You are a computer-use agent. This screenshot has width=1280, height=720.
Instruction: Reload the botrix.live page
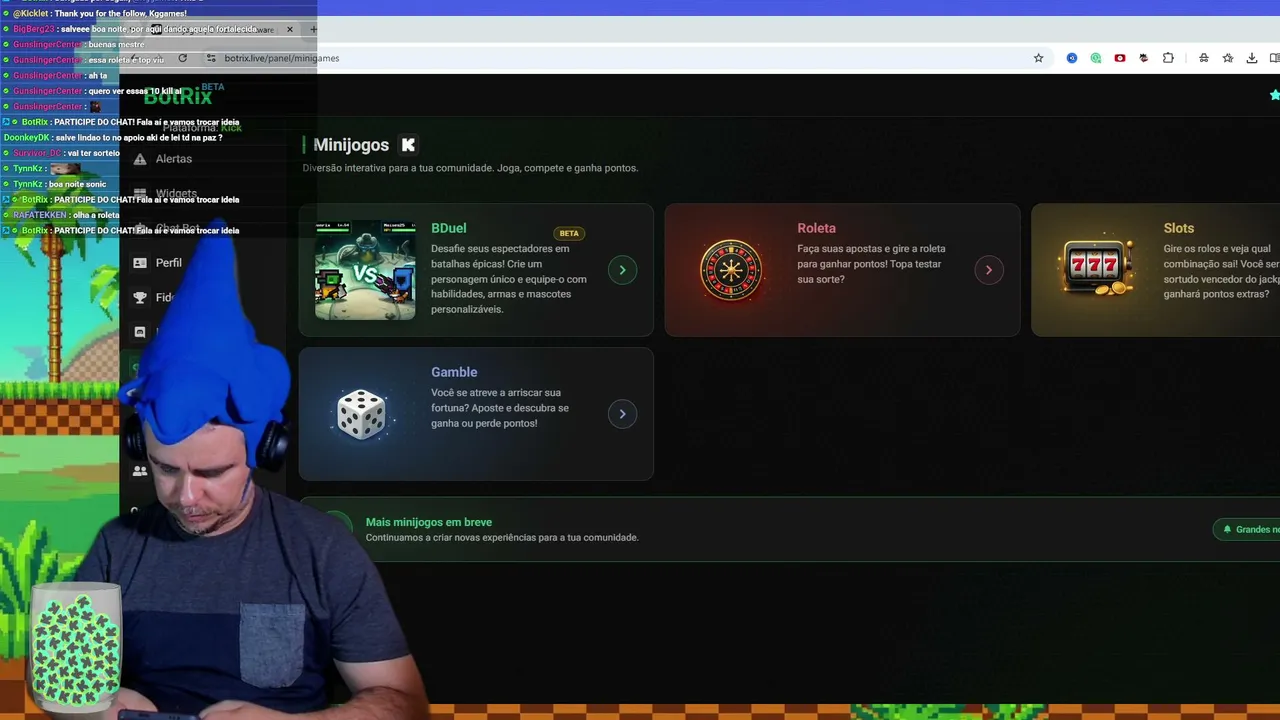point(182,58)
